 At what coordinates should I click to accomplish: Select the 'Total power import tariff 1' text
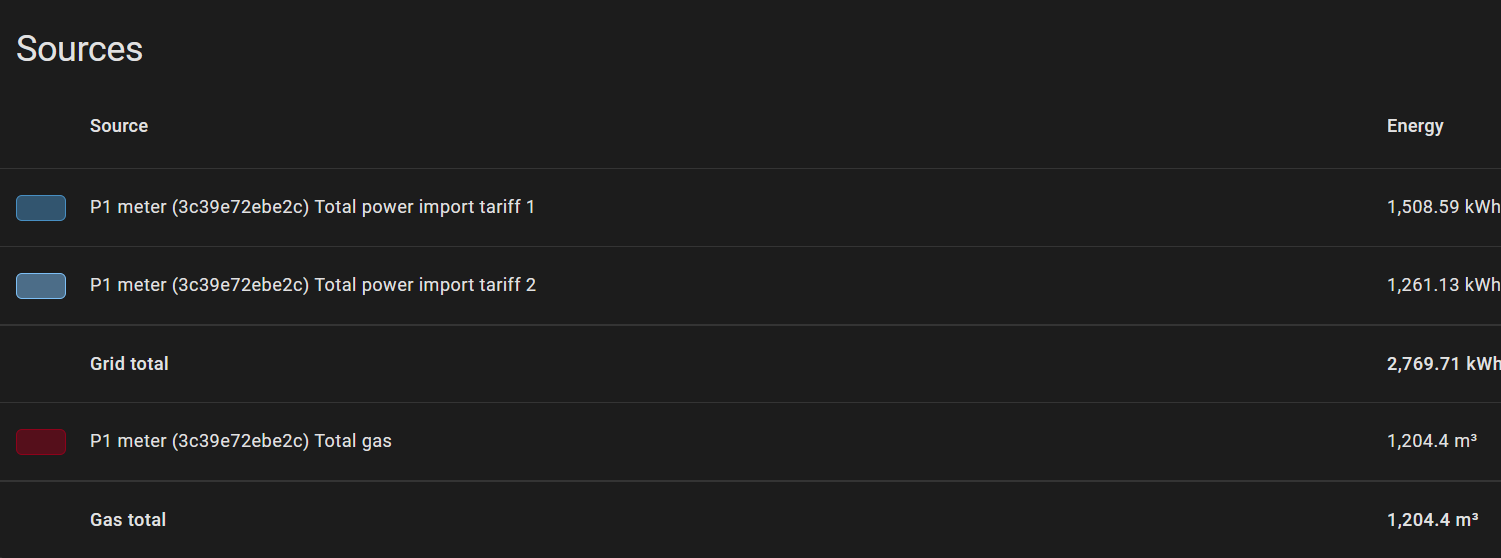point(425,207)
